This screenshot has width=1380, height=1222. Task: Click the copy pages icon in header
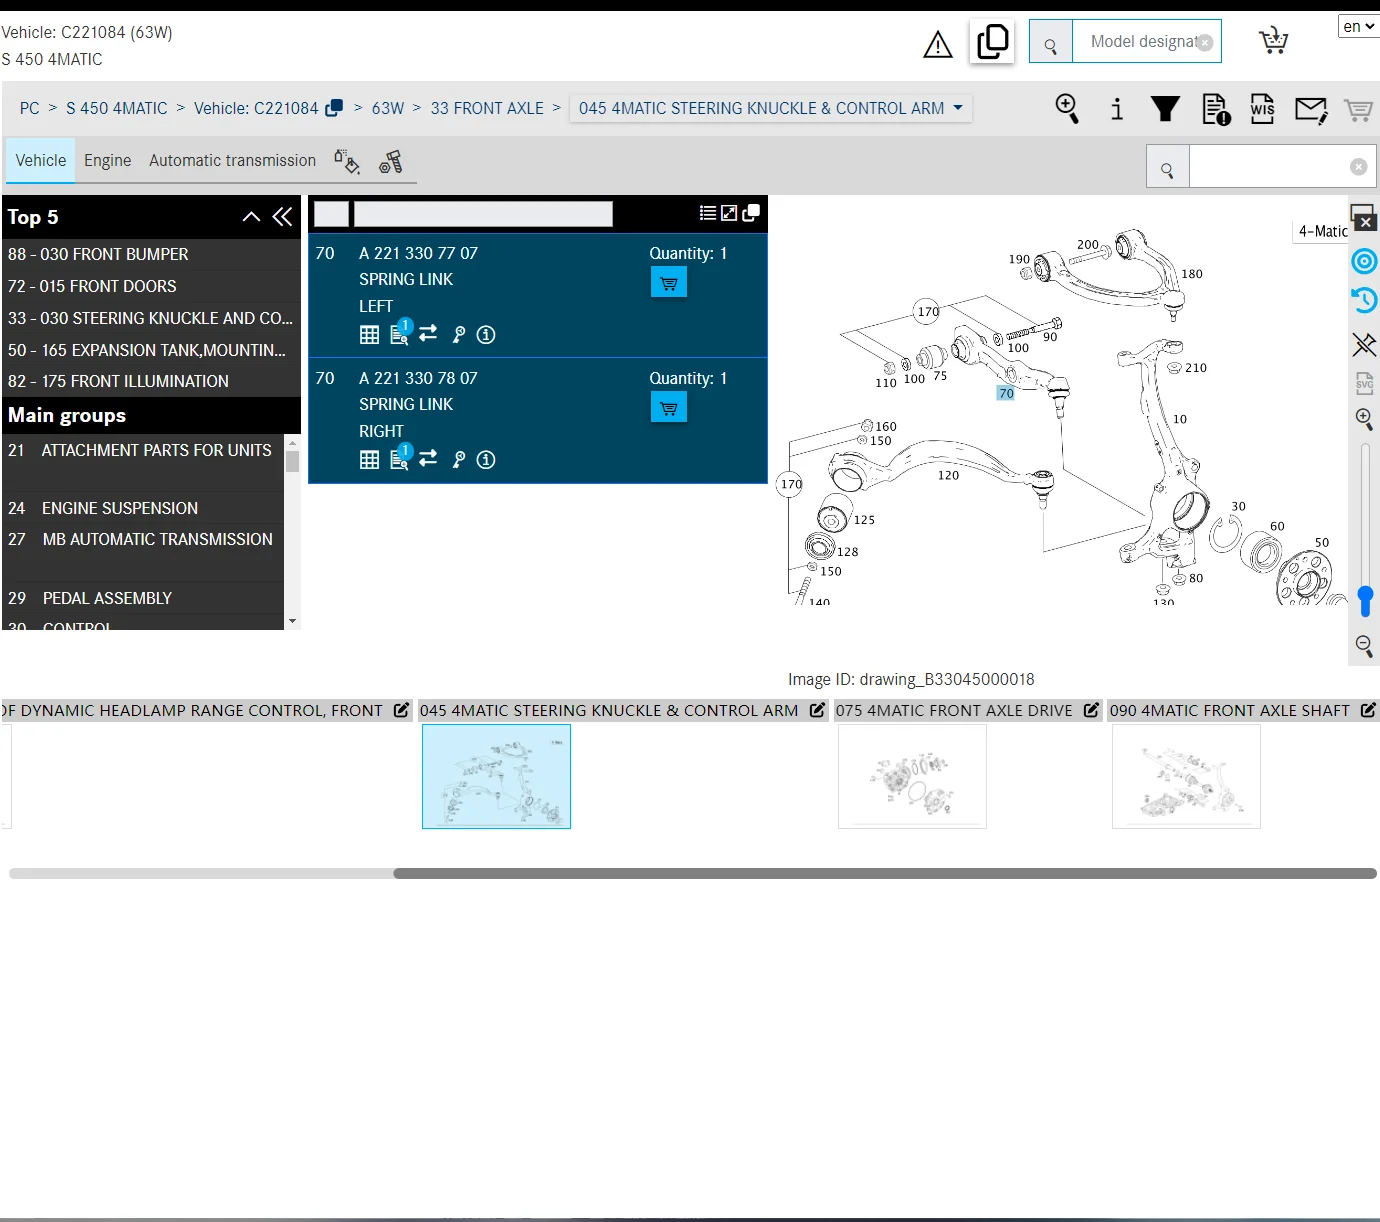point(992,42)
